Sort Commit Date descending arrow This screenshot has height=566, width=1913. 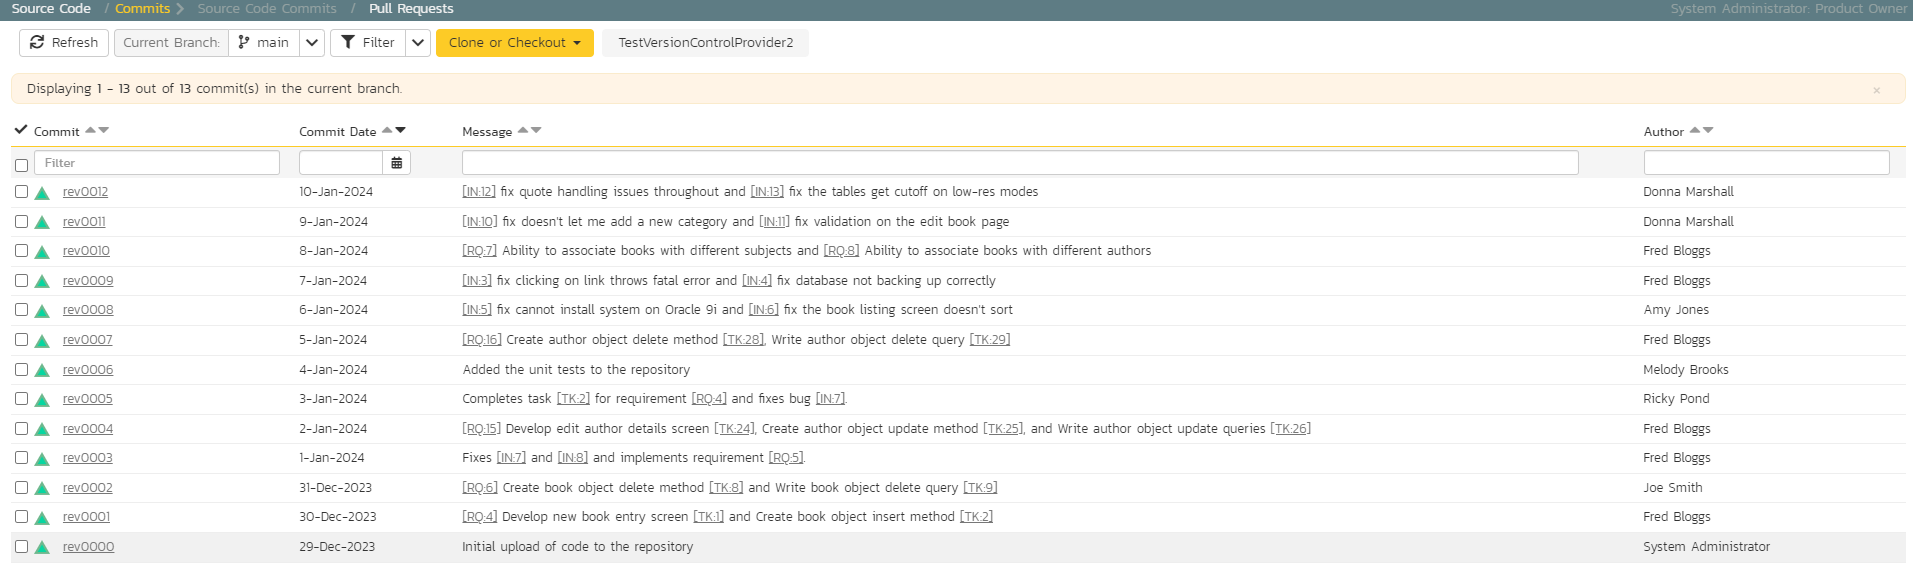(401, 130)
